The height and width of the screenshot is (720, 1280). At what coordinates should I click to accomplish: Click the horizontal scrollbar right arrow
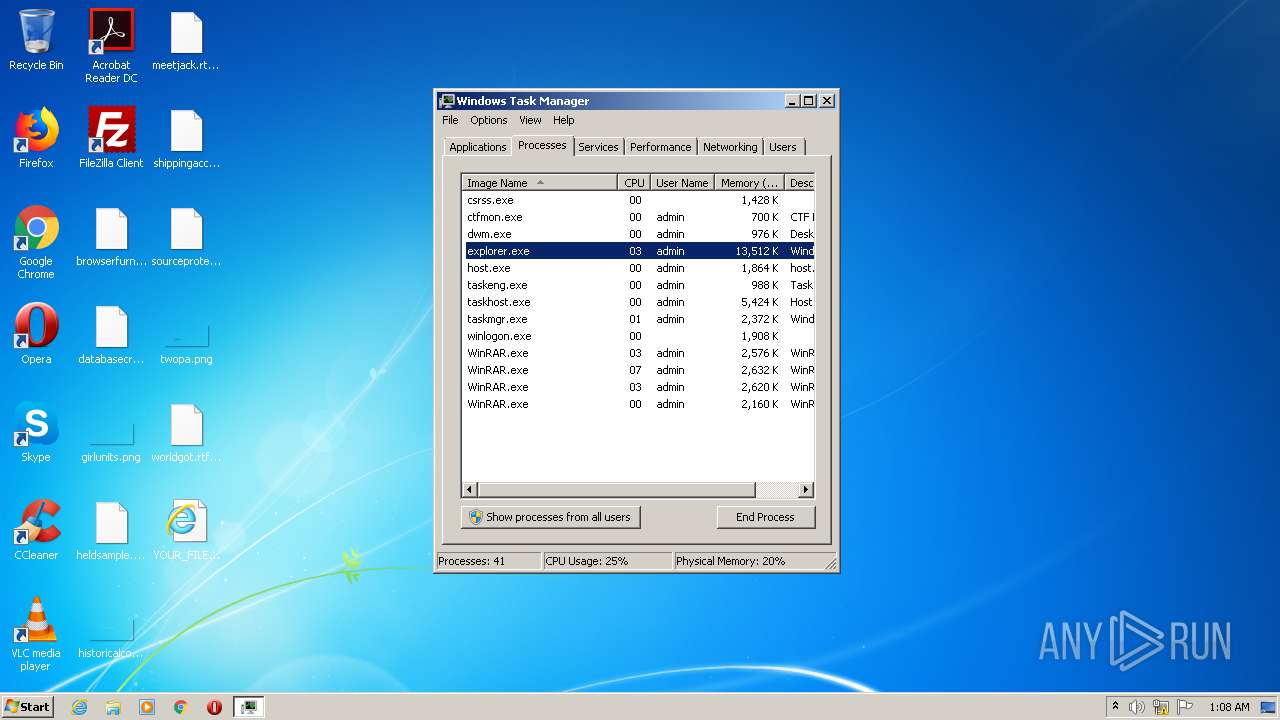click(x=806, y=490)
